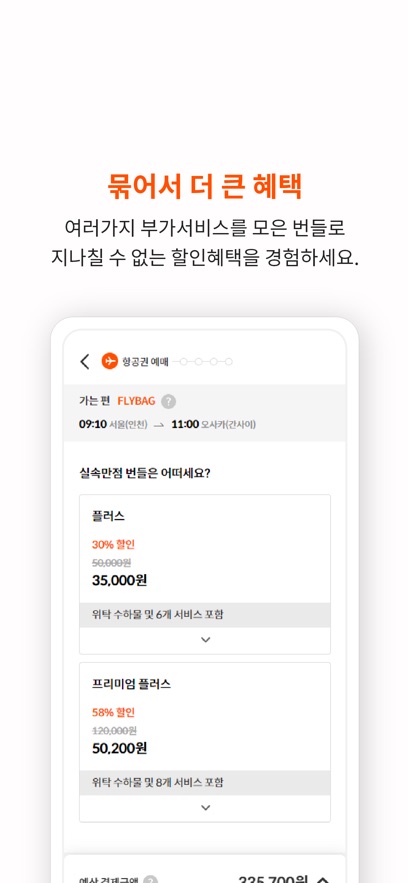Expand the 플러스 bundle details chevron

click(x=205, y=640)
